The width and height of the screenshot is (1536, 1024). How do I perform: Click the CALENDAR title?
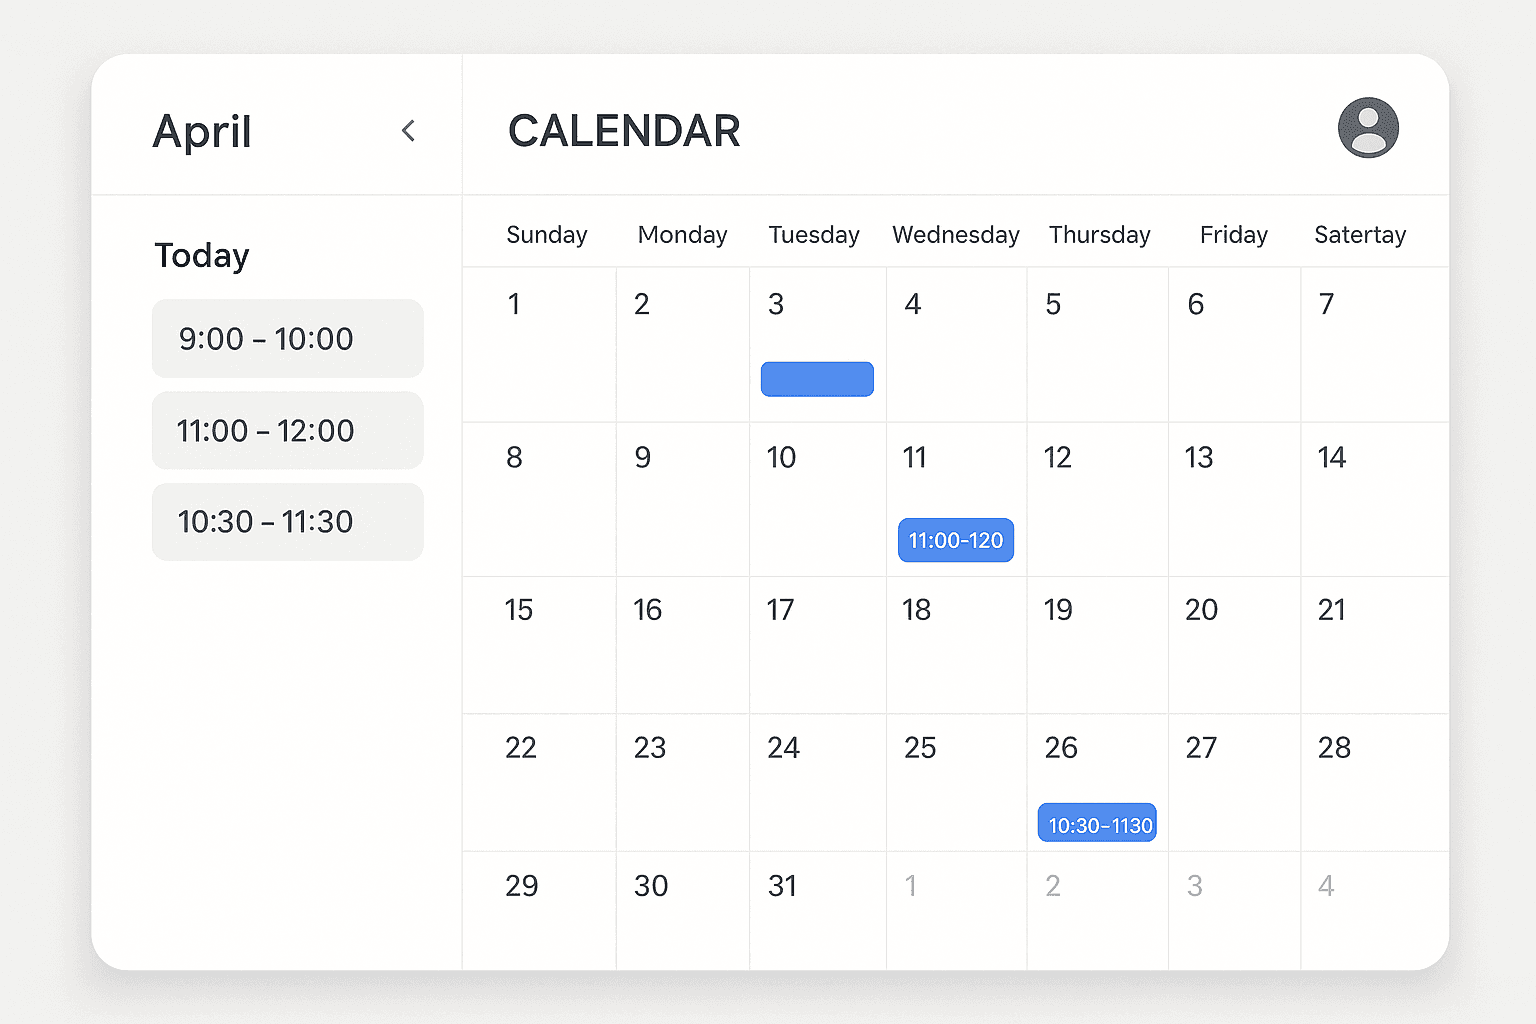623,130
